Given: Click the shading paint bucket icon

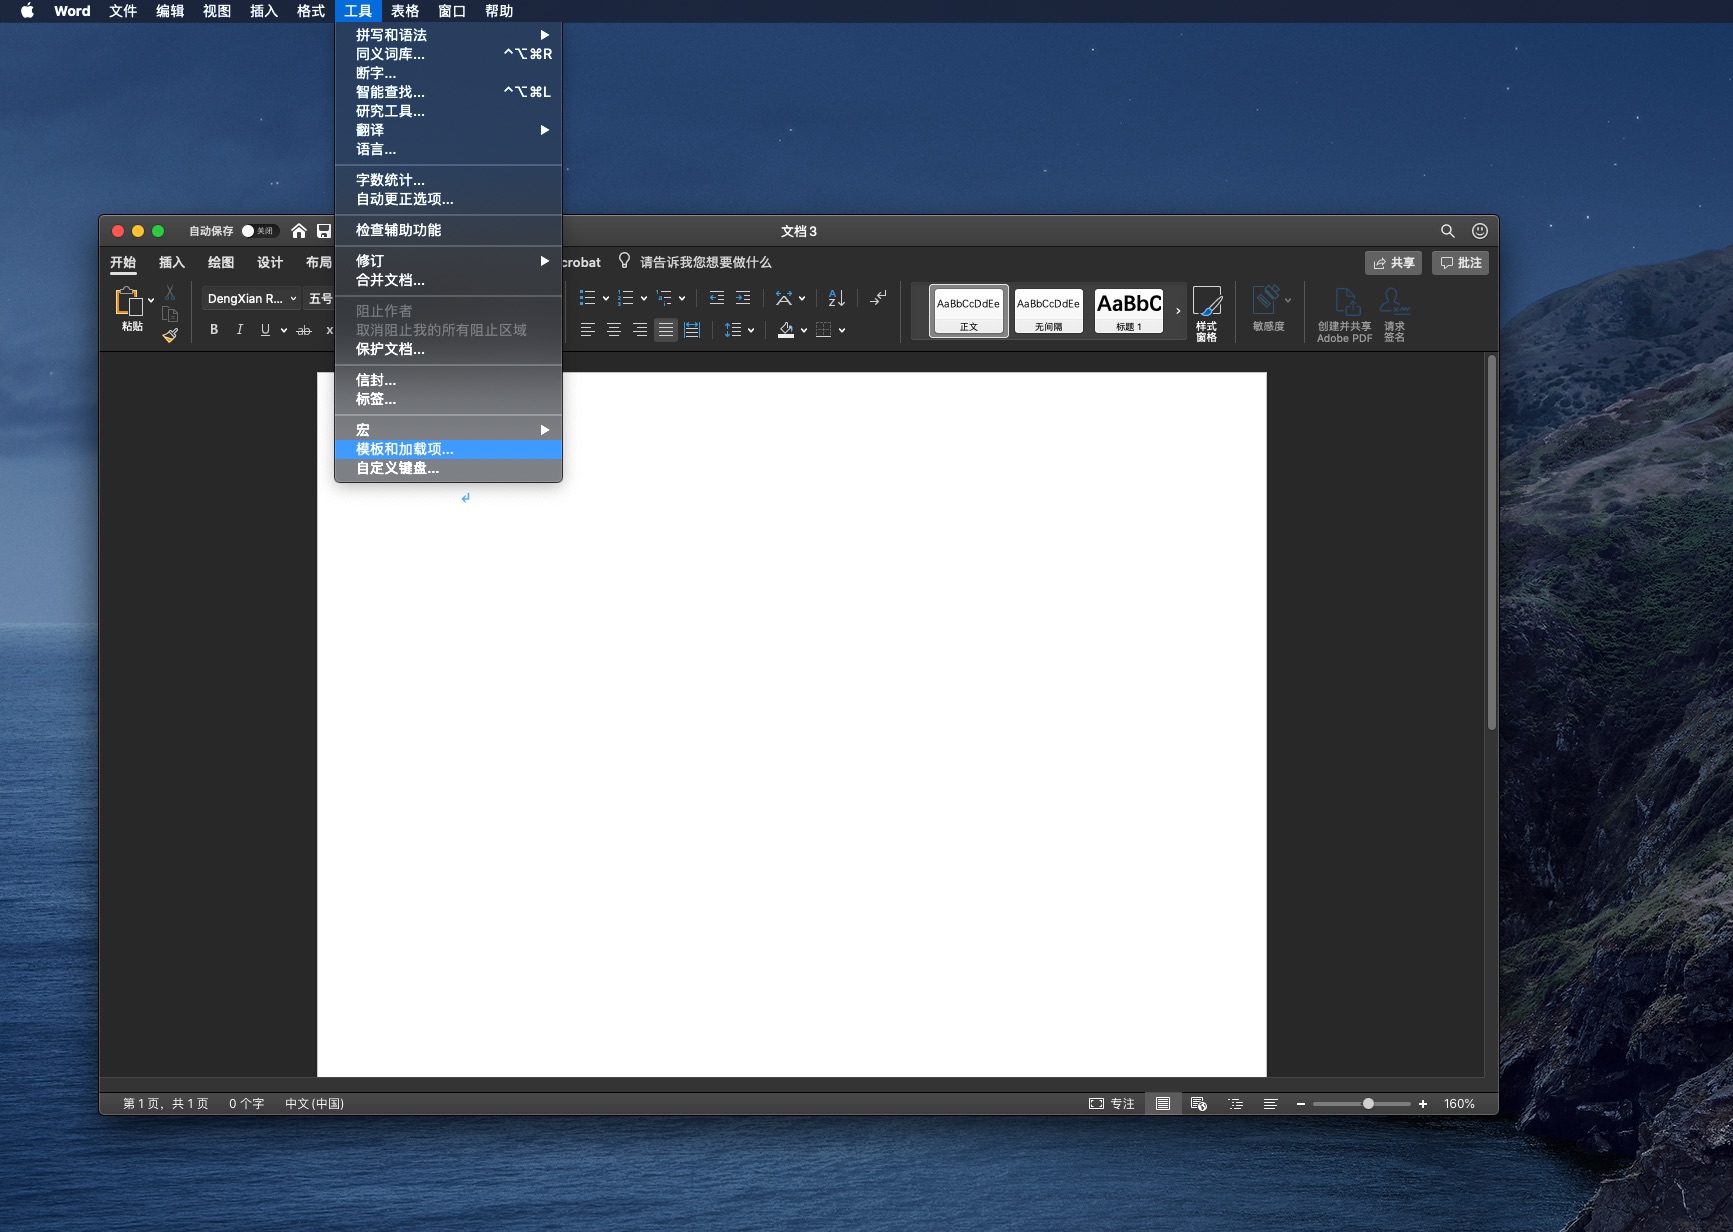Looking at the screenshot, I should pos(786,330).
